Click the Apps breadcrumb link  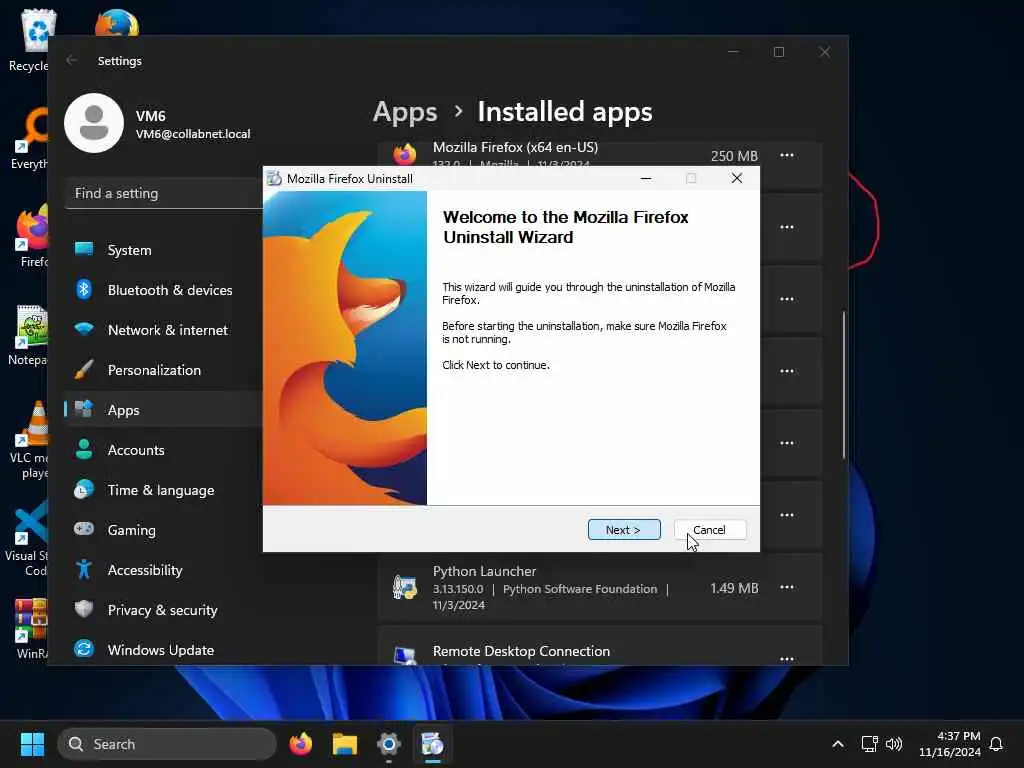pyautogui.click(x=405, y=112)
